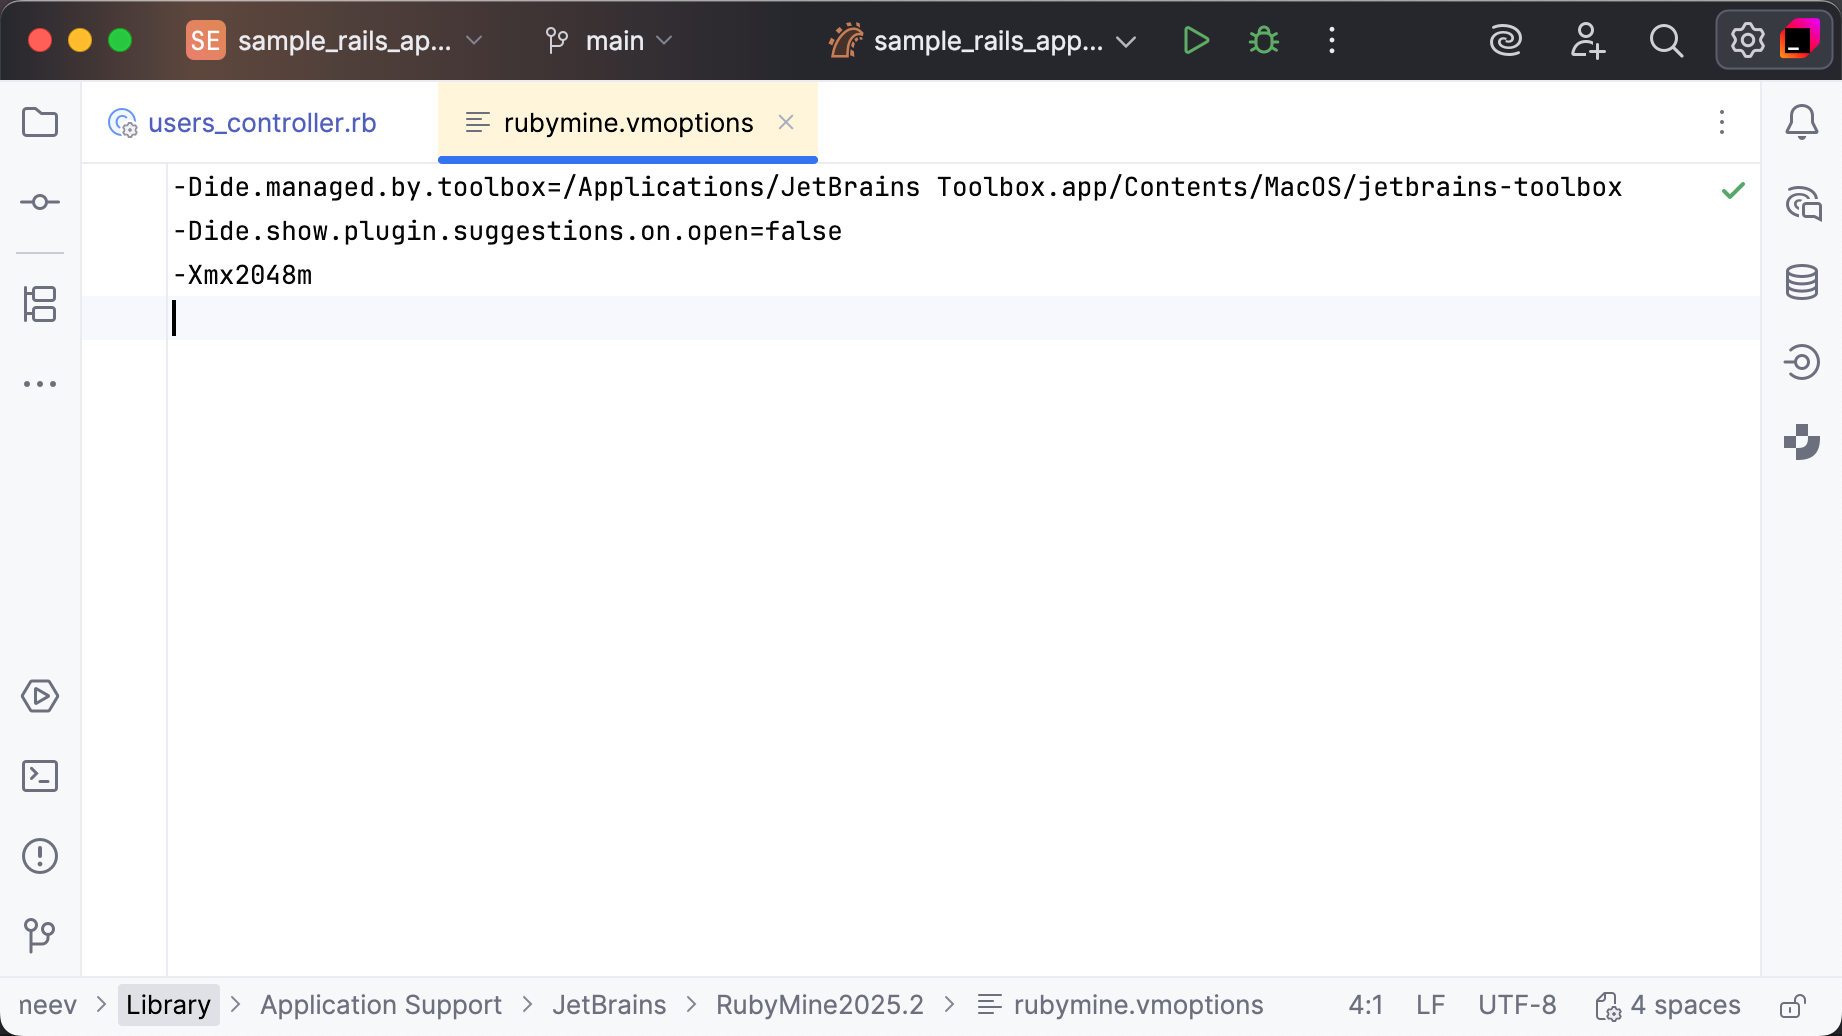Open the Services tool window
1842x1036 pixels.
(40, 697)
